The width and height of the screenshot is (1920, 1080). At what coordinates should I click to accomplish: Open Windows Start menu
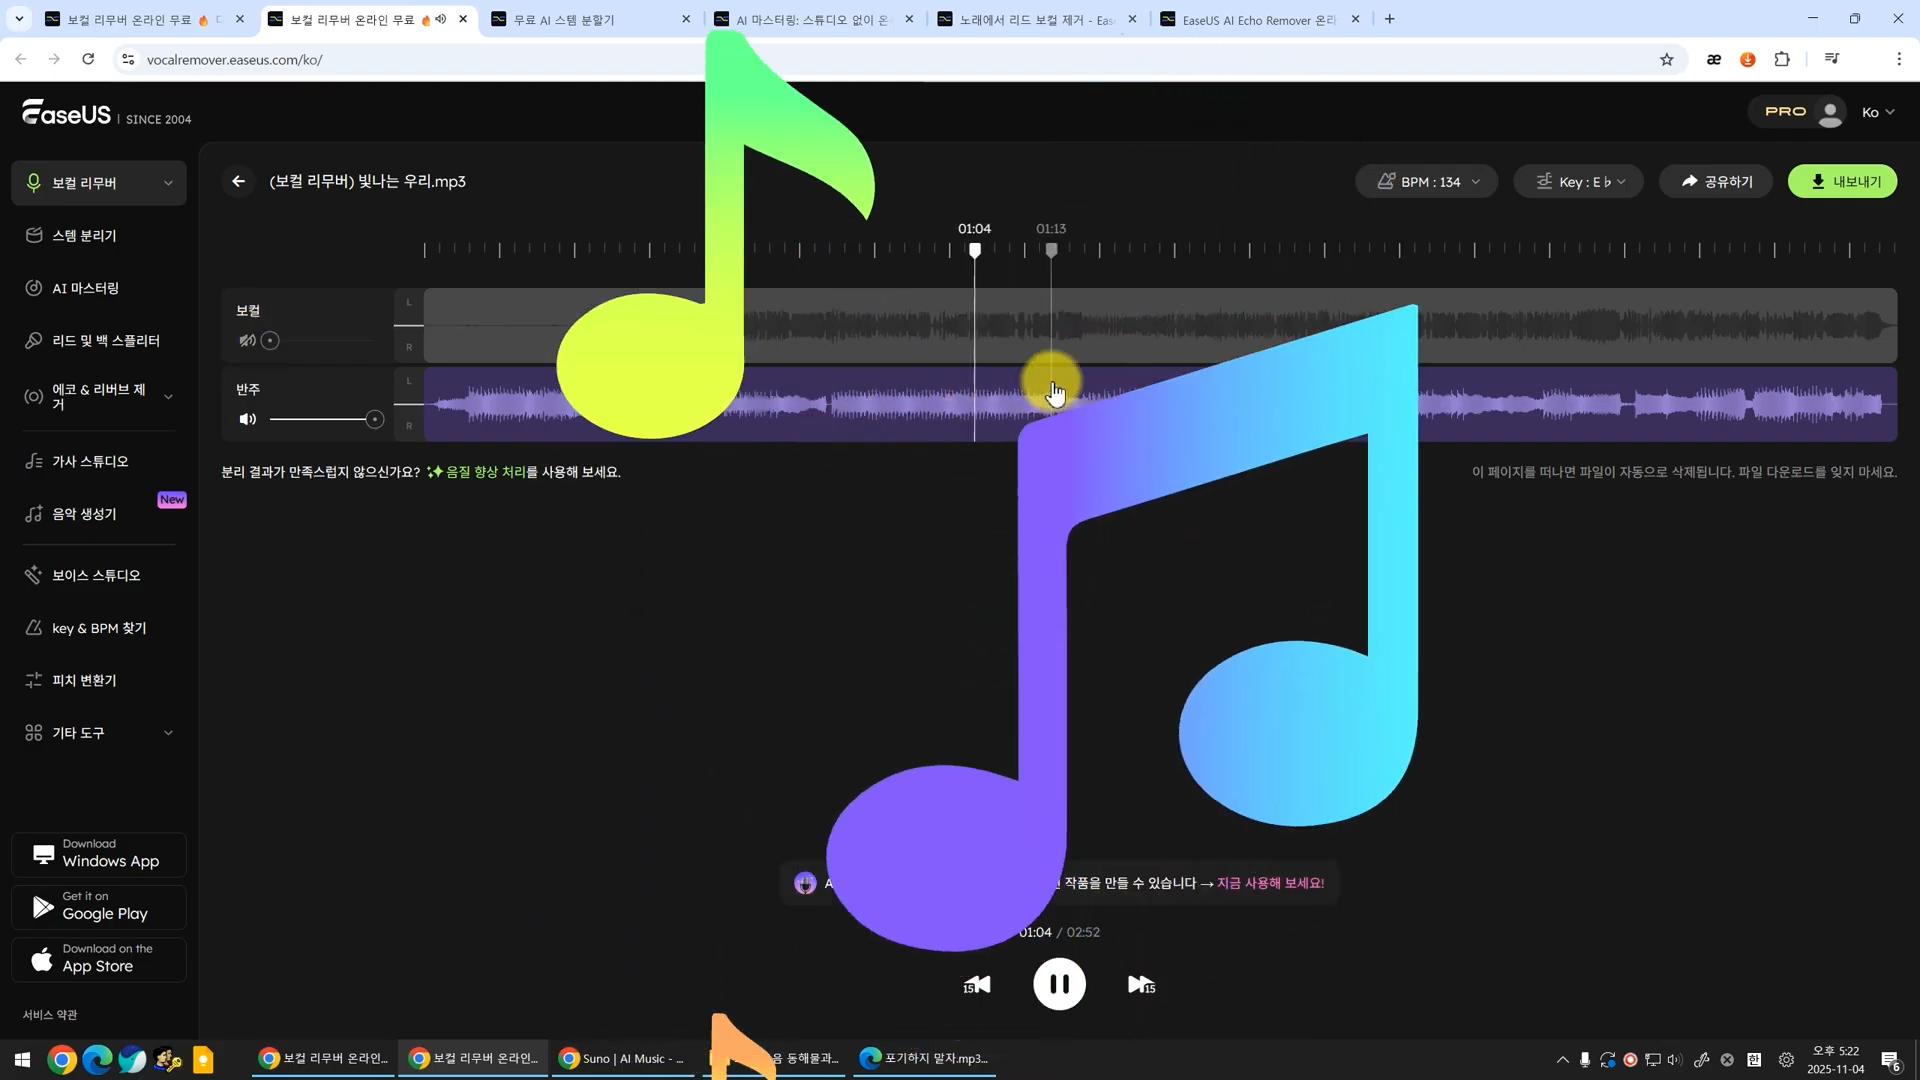(22, 1059)
